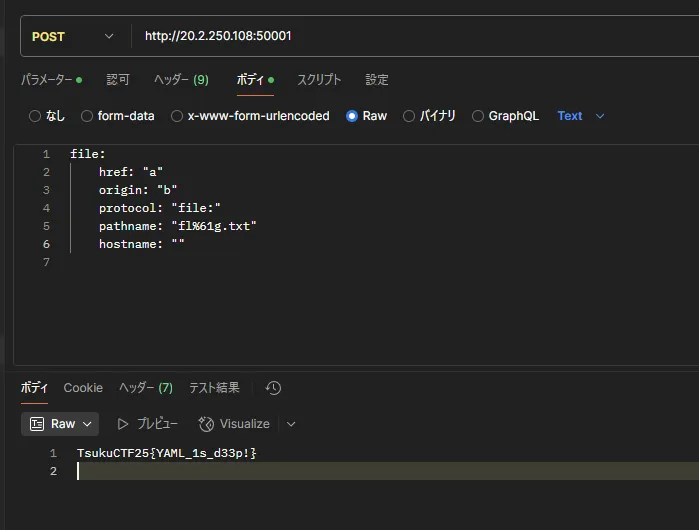Image resolution: width=699 pixels, height=530 pixels.
Task: Open the 認可 tab
Action: click(x=118, y=80)
